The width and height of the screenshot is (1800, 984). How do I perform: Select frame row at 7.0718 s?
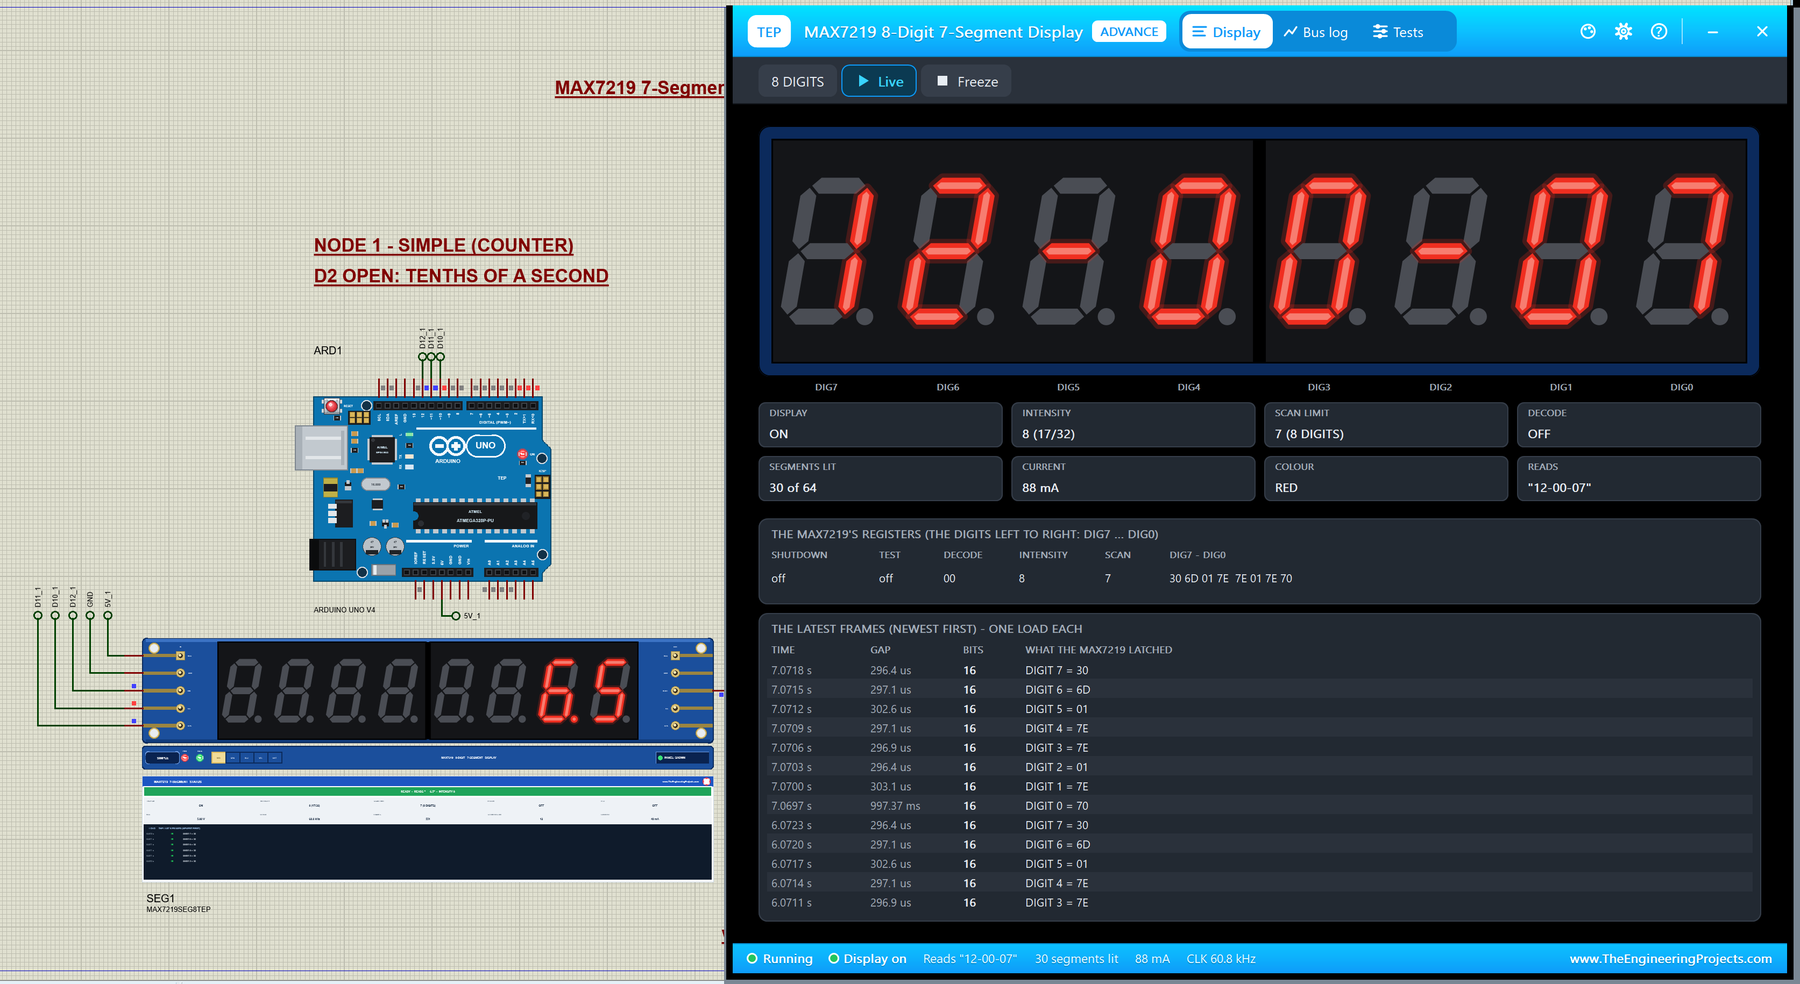click(1259, 671)
